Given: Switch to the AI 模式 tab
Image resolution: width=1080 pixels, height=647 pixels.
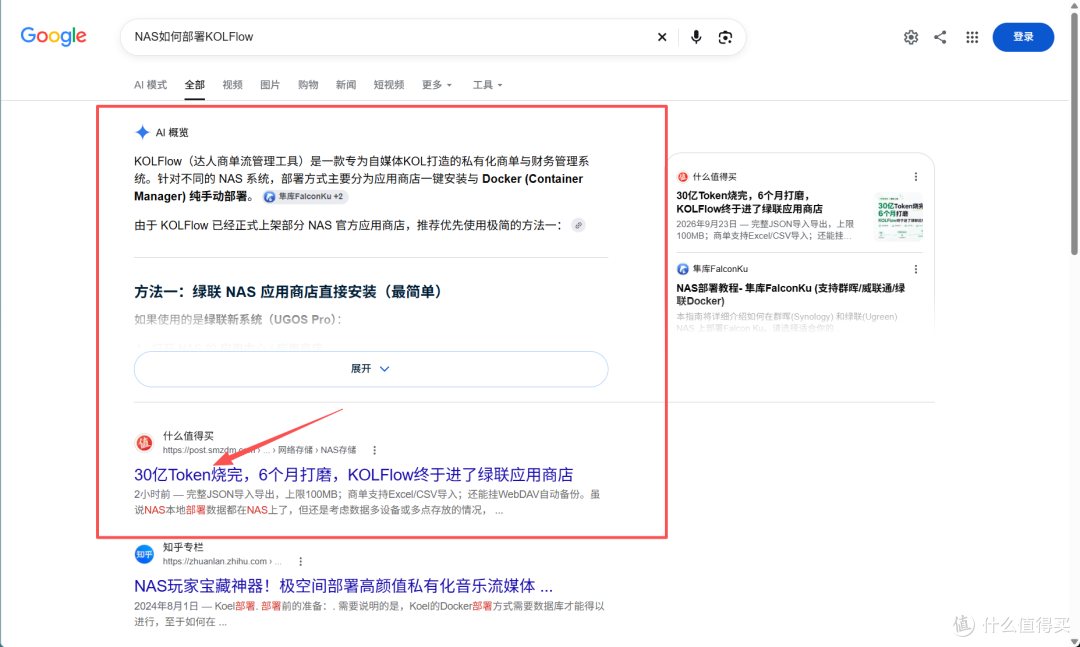Looking at the screenshot, I should point(150,85).
